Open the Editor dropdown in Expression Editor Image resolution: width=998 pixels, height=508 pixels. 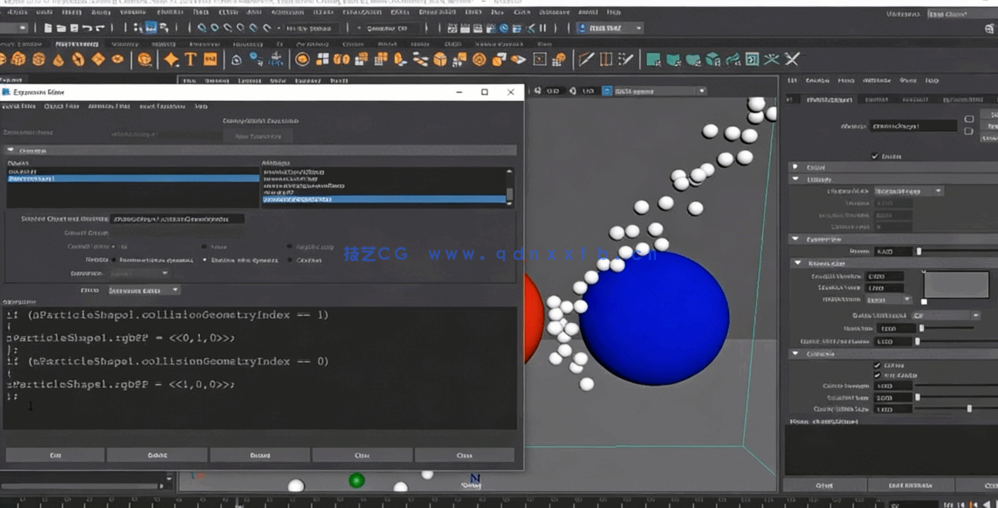pos(143,290)
